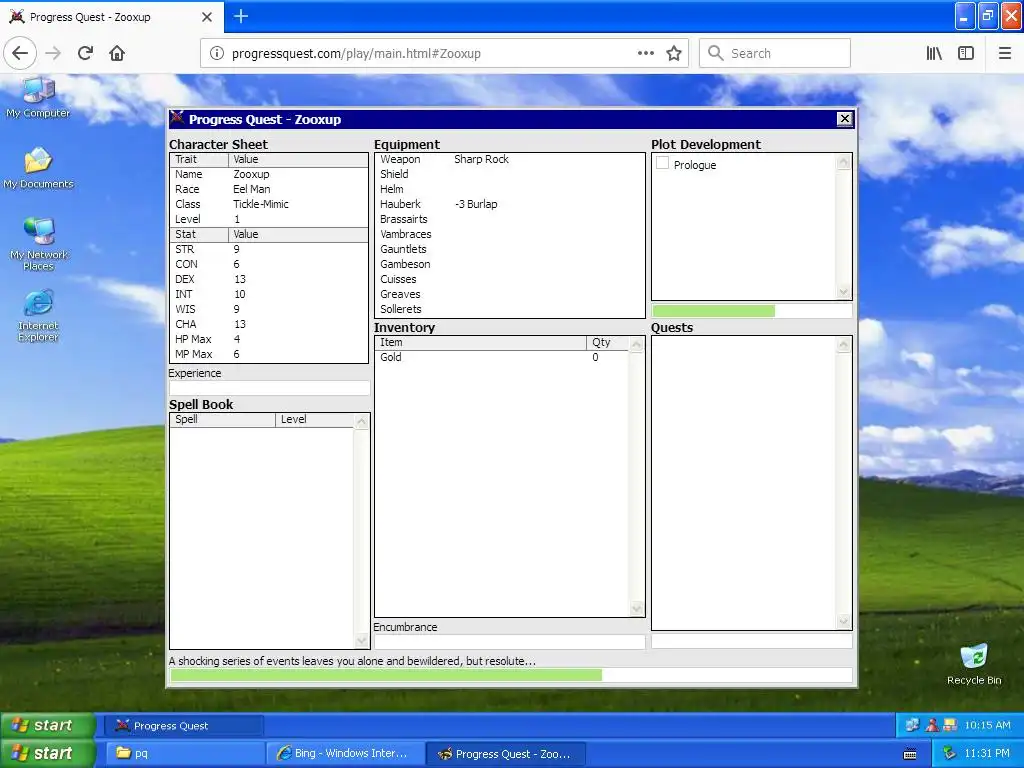Select the Progress Quest - Zooxup browser tab
Viewport: 1024px width, 768px height.
[112, 17]
